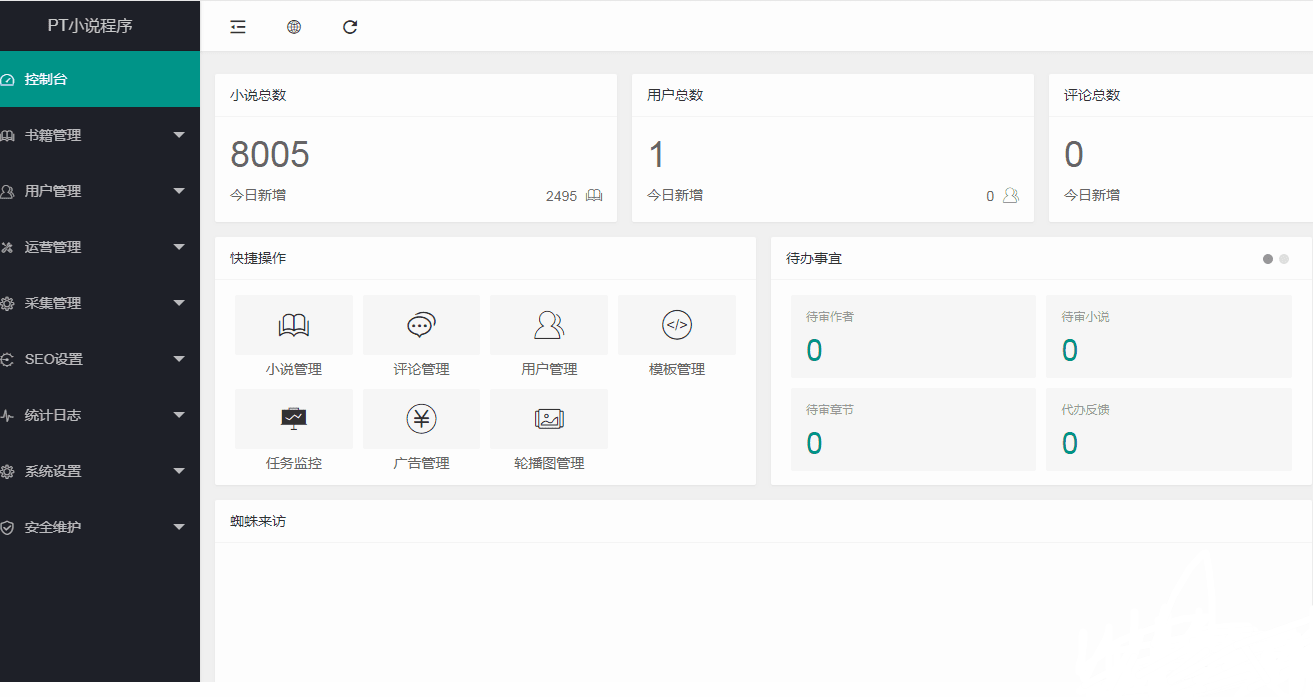
Task: Expand the 书籍管理 sidebar menu
Action: point(100,135)
